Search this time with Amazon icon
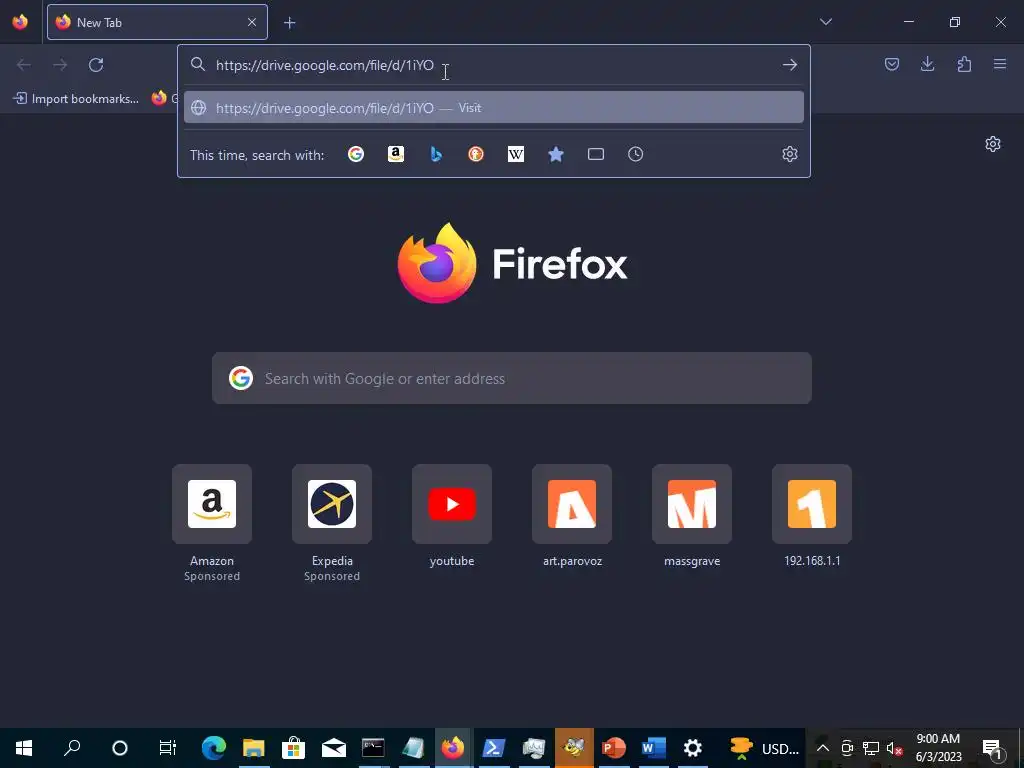 click(396, 154)
